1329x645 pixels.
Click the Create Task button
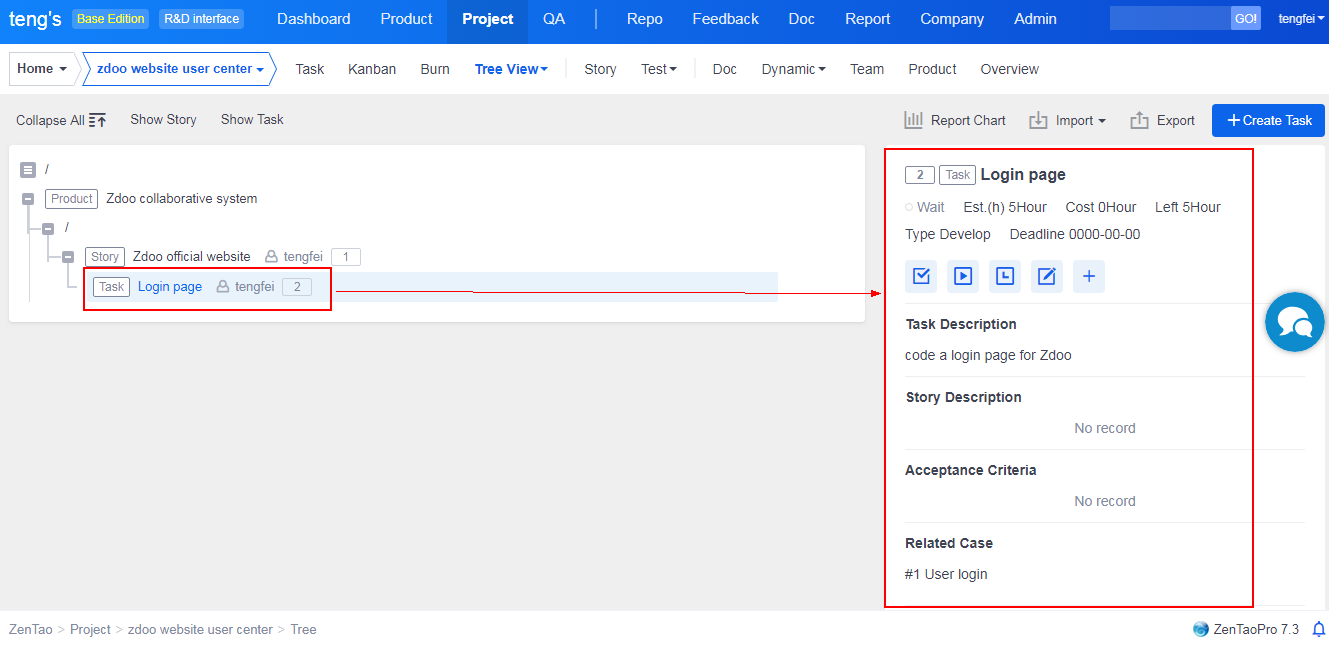(x=1268, y=120)
